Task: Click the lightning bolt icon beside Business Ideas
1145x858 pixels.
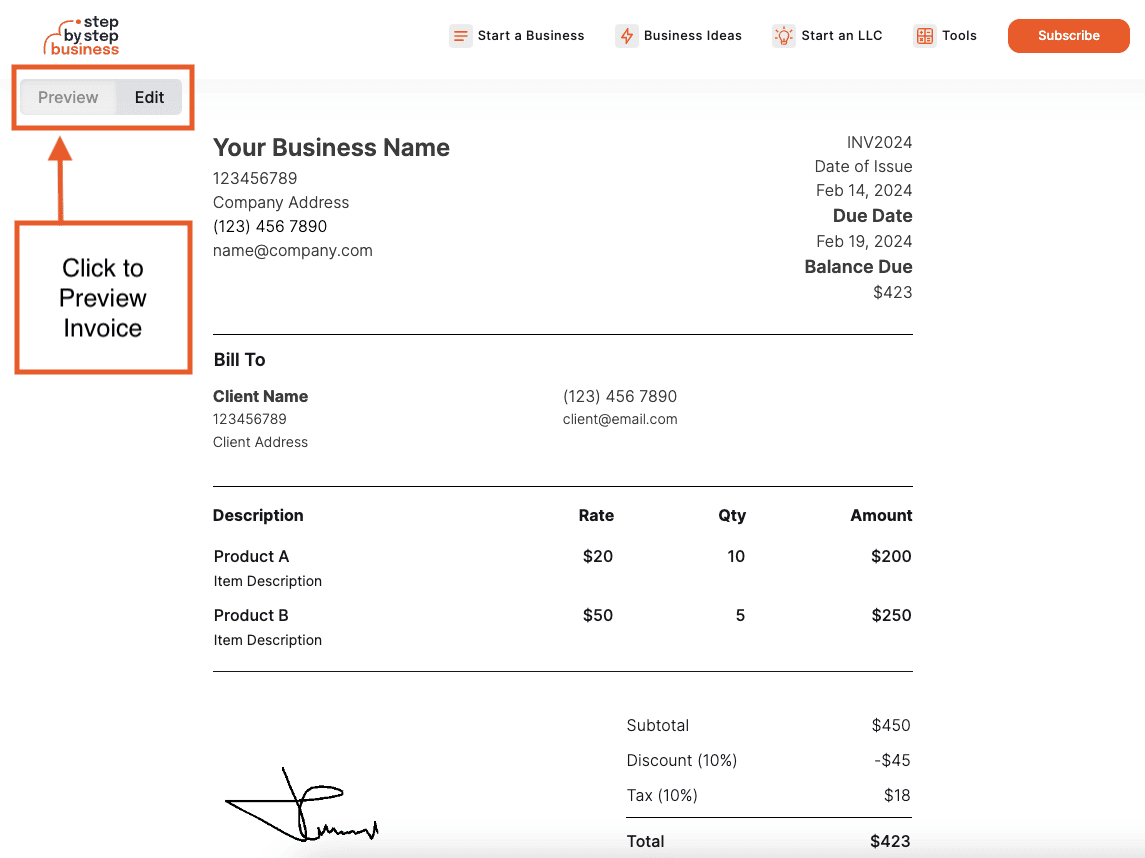Action: [x=627, y=36]
